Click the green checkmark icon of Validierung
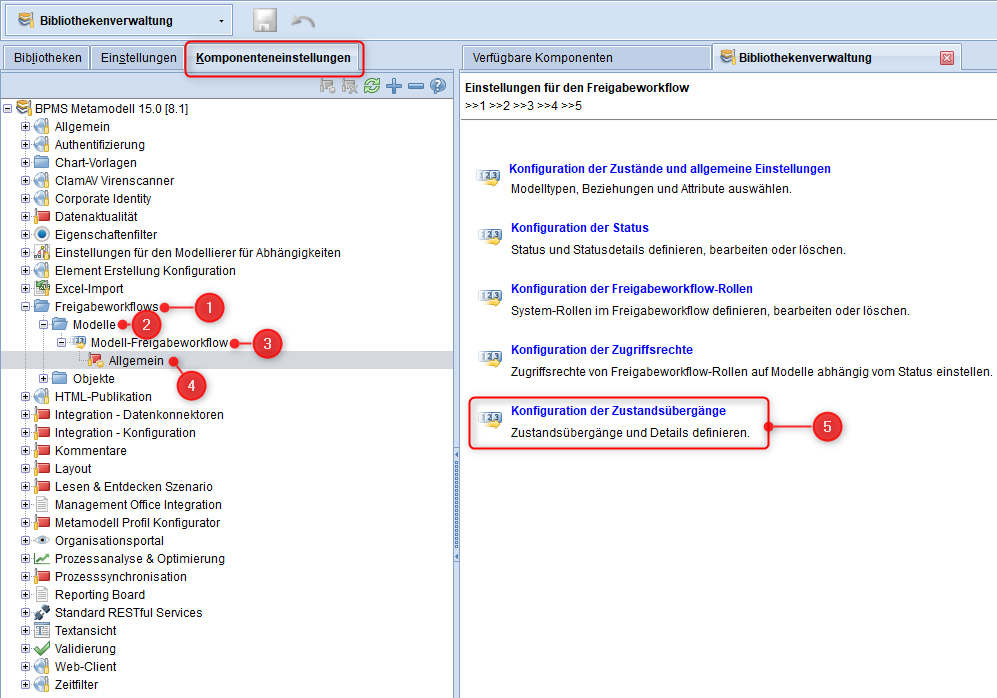 (x=42, y=648)
